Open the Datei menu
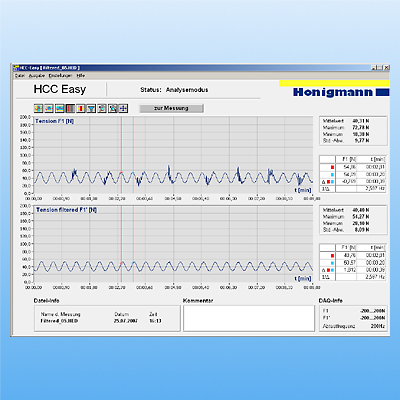400x400 pixels. click(x=20, y=76)
